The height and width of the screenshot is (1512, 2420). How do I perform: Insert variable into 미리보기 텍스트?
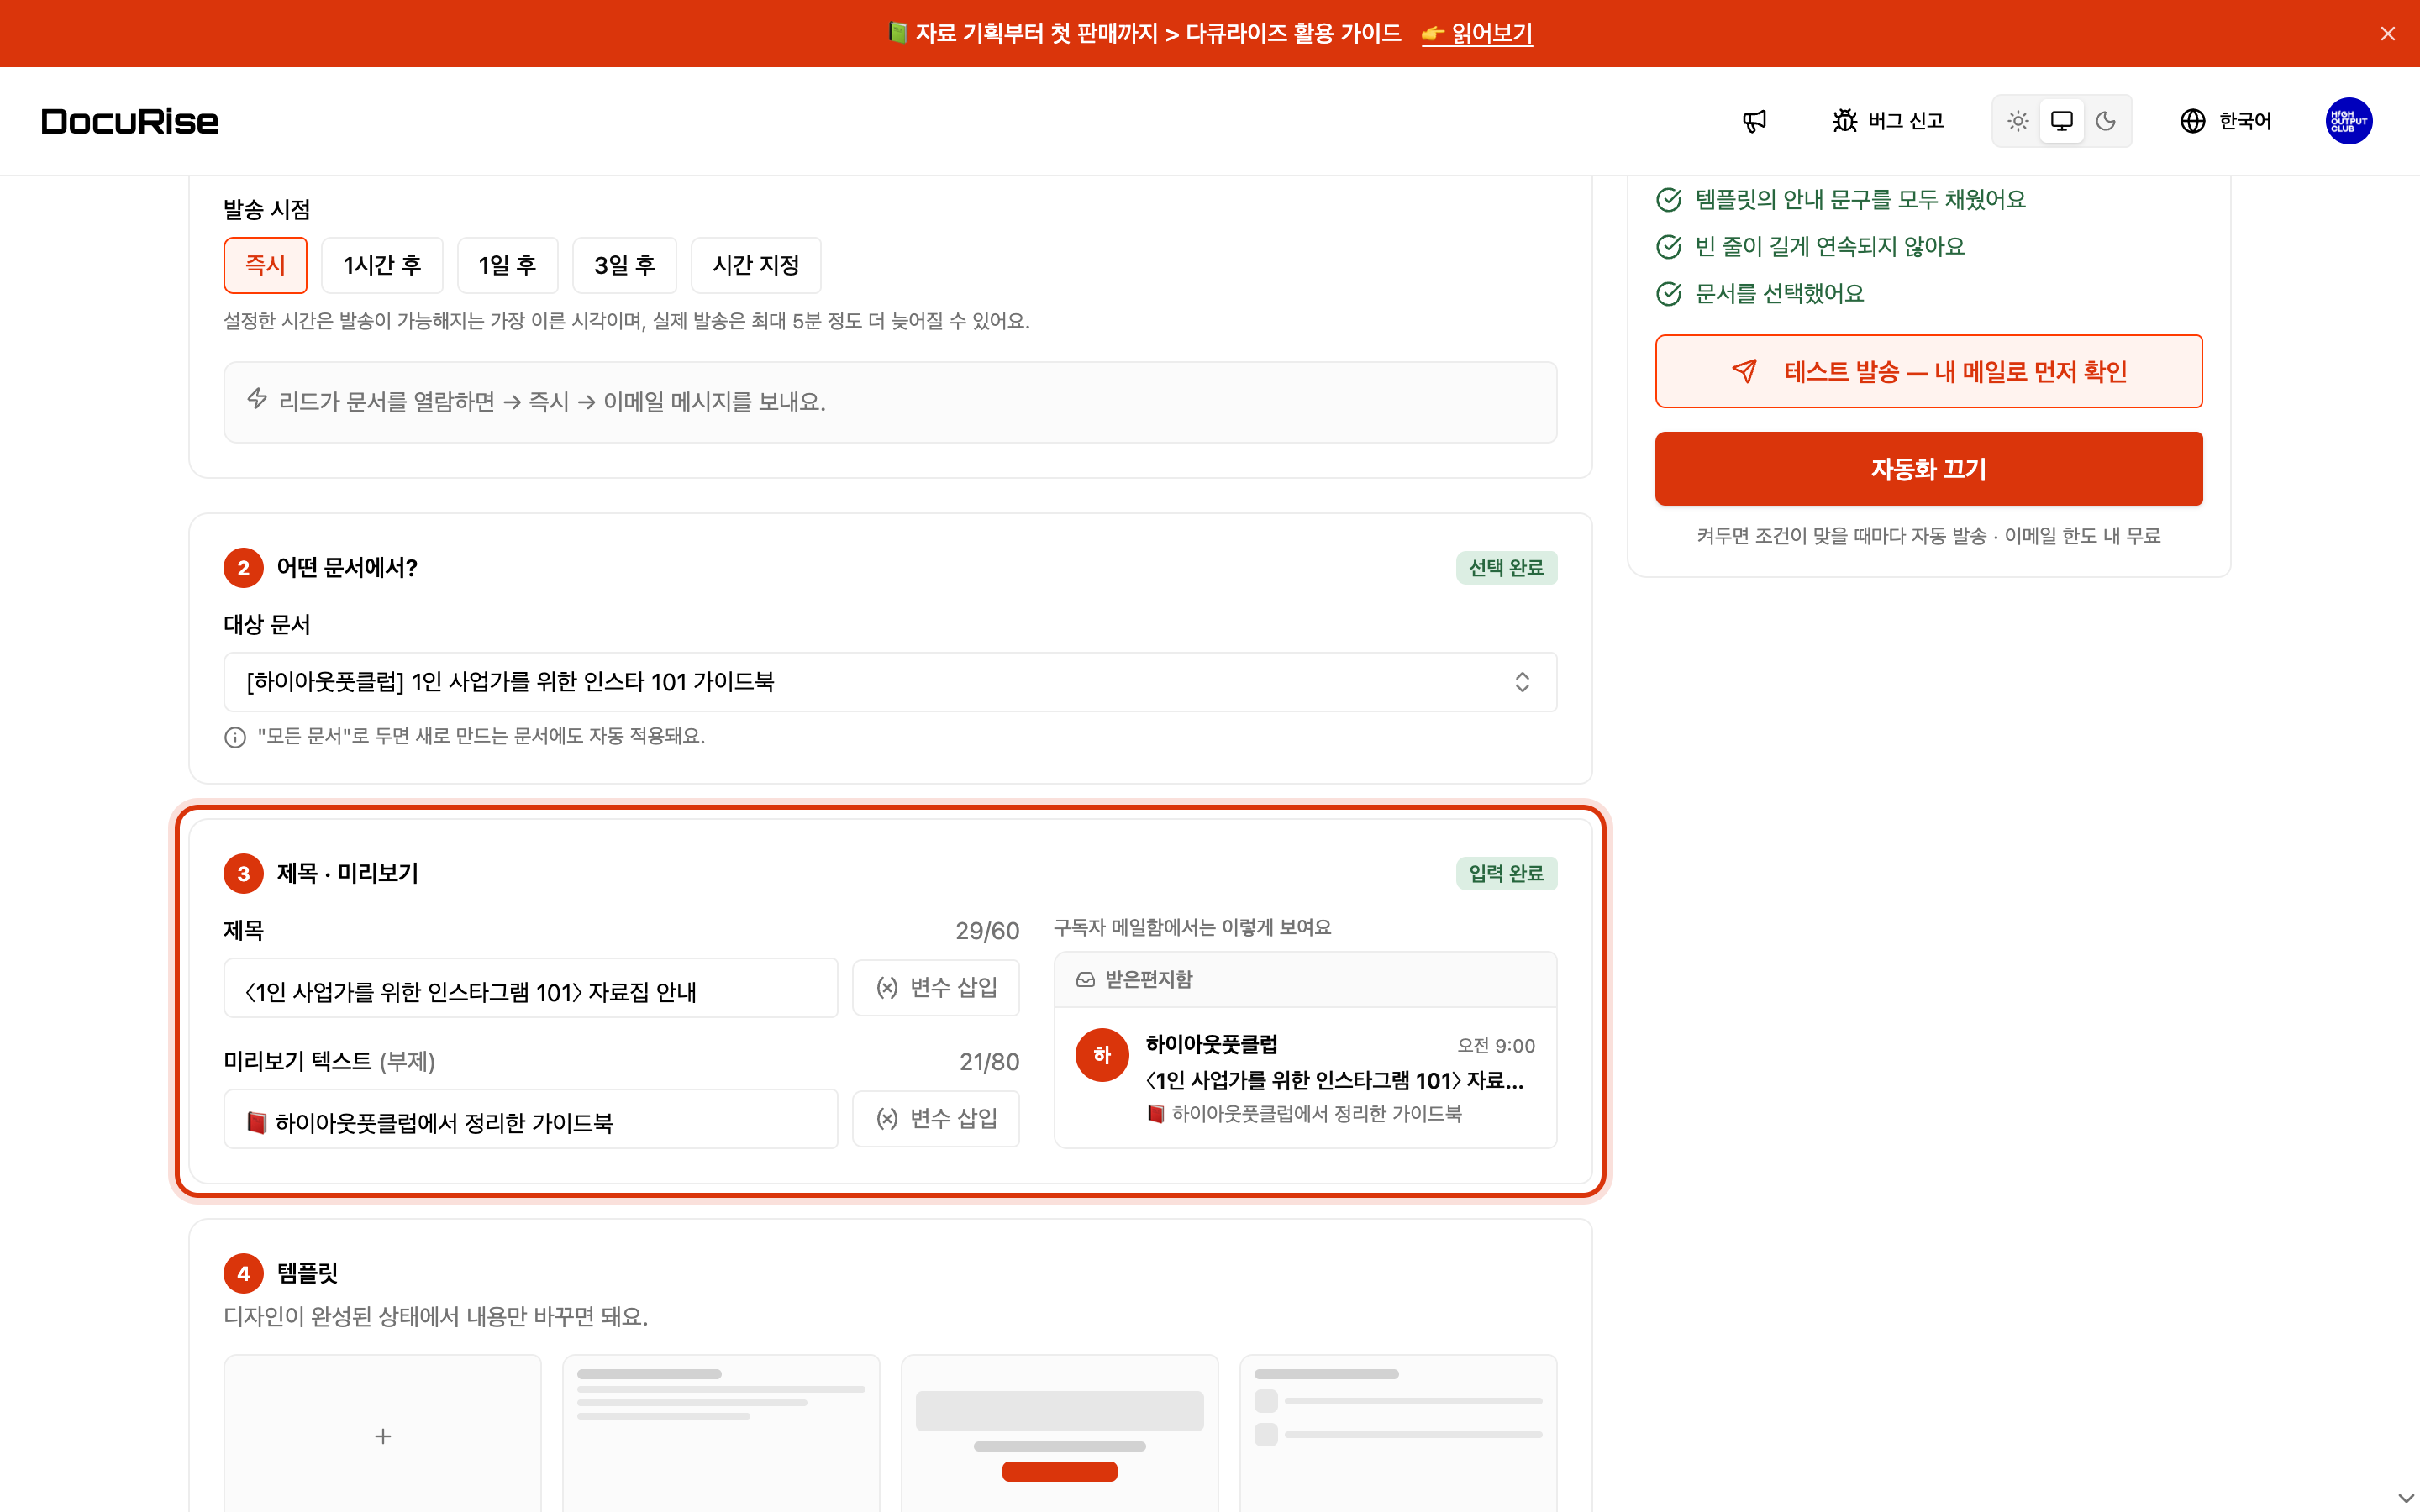pyautogui.click(x=936, y=1119)
